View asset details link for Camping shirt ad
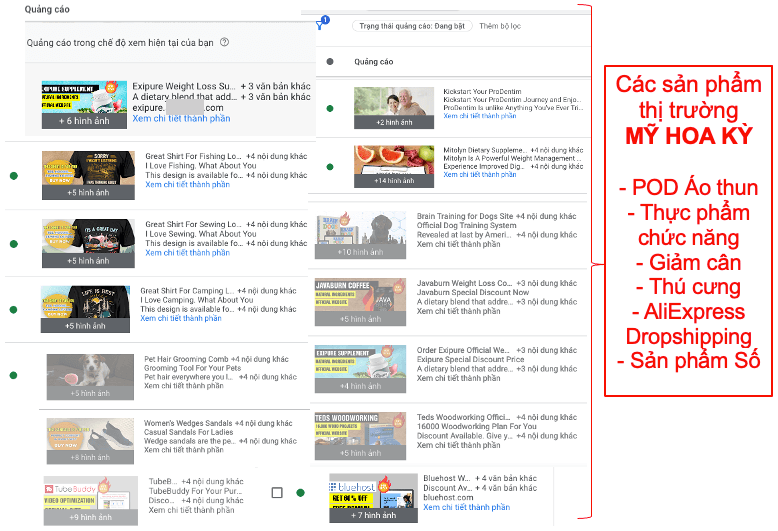The image size is (778, 531). point(181,318)
